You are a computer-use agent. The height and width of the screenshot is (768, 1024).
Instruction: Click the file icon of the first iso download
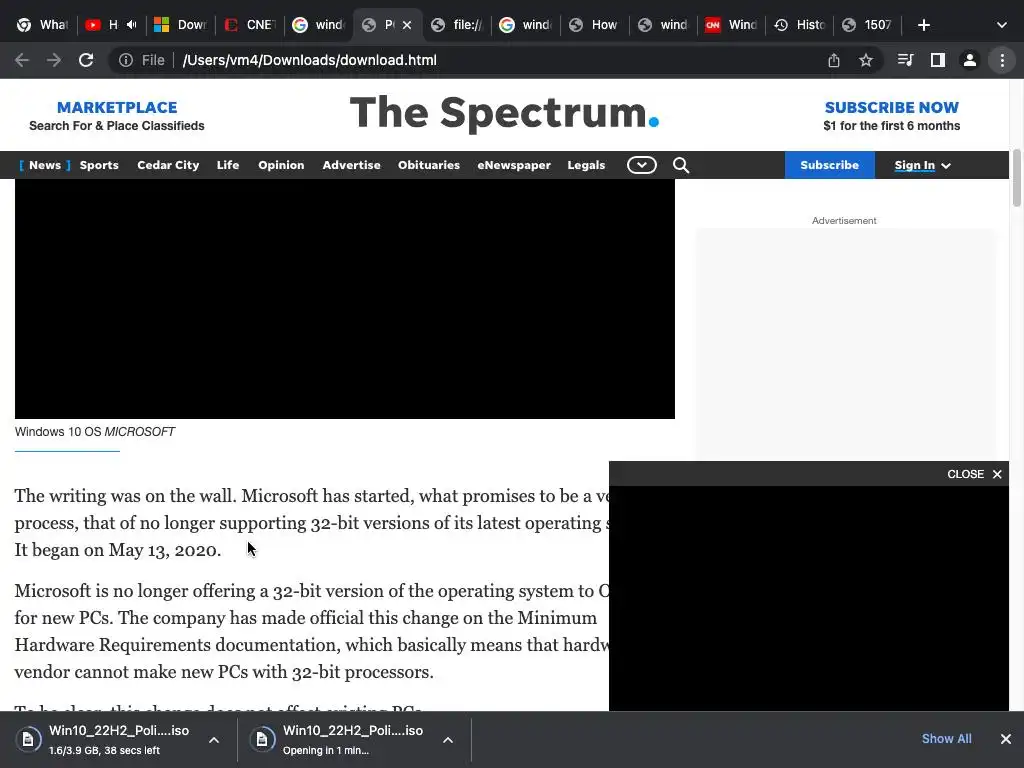[27, 739]
